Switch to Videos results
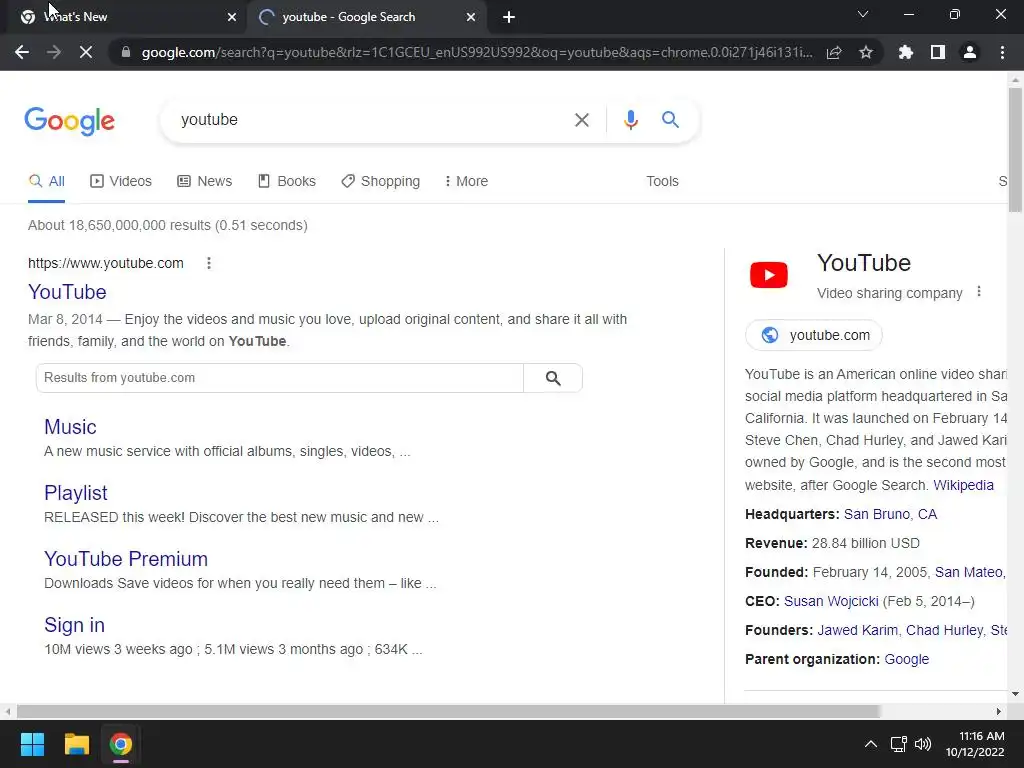 click(x=121, y=182)
